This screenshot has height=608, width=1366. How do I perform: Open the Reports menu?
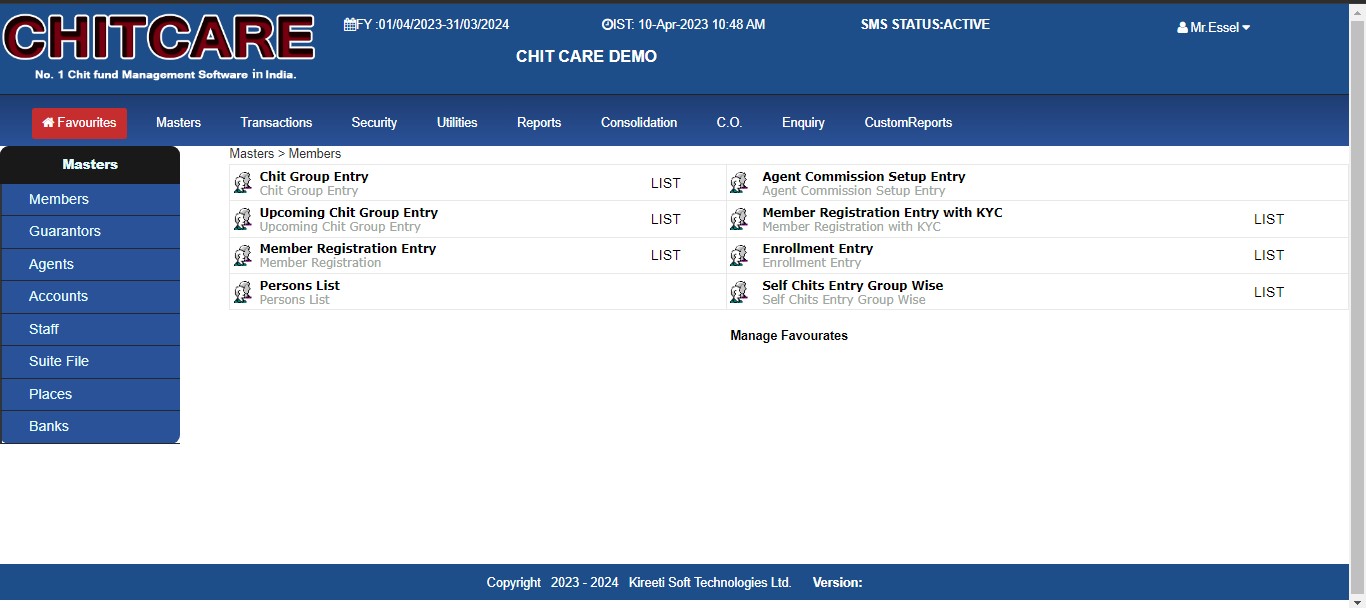539,123
